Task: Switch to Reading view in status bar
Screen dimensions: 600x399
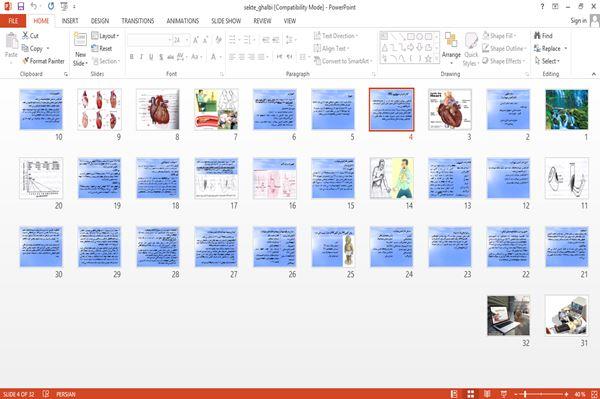Action: point(487,394)
